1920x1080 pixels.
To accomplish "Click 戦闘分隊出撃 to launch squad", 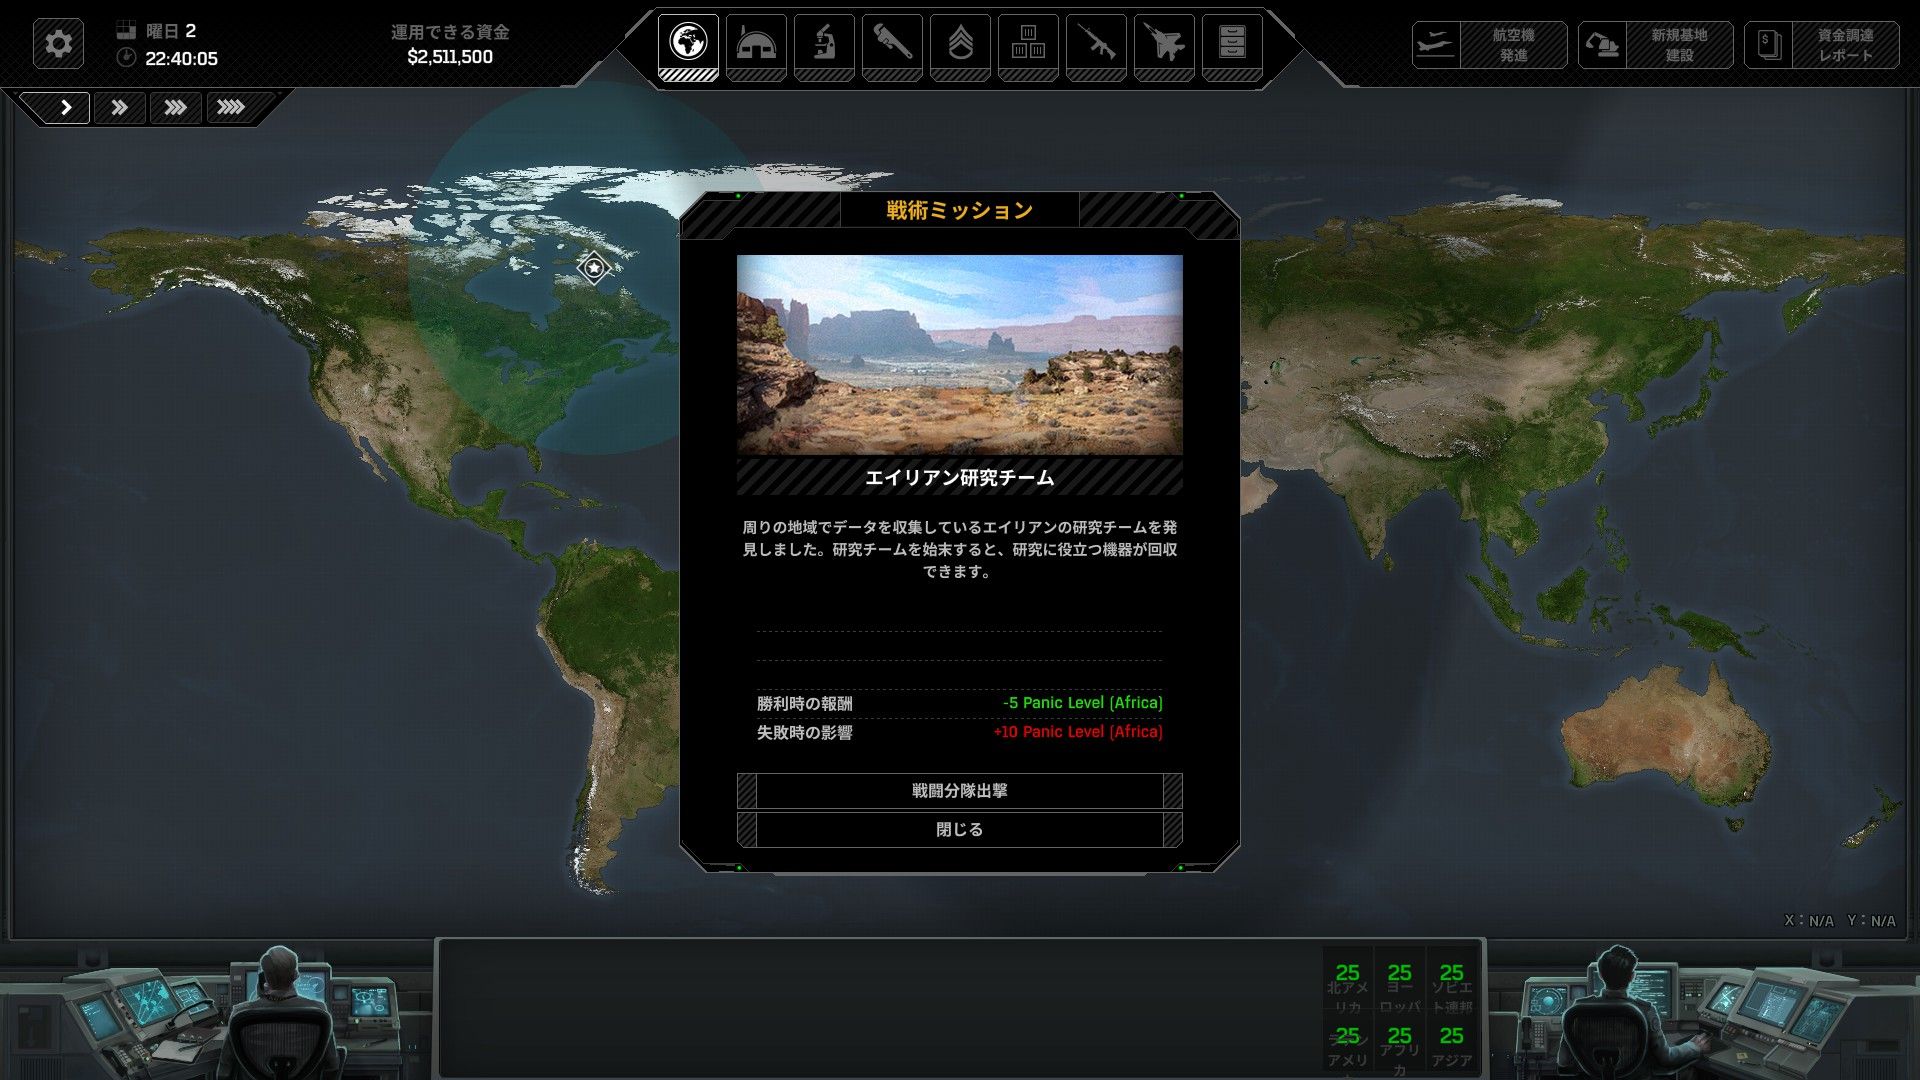I will [959, 791].
